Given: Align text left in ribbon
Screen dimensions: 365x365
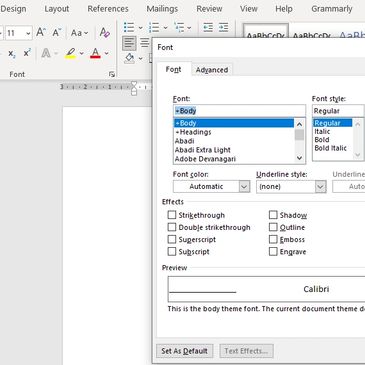Looking at the screenshot, I should (129, 43).
